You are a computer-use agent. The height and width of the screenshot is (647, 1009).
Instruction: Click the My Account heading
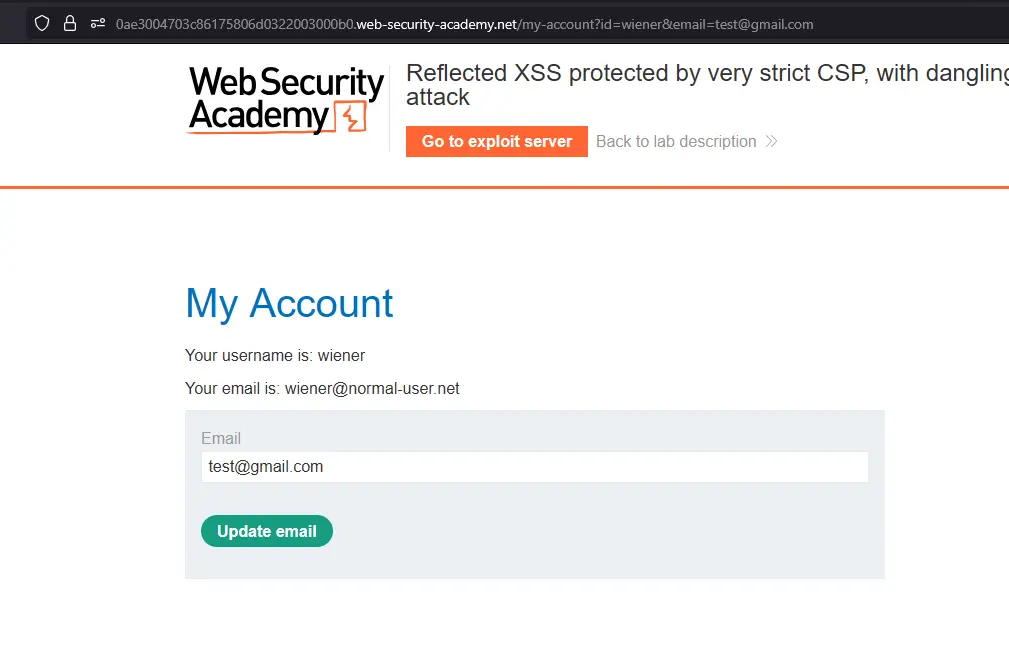[x=290, y=303]
